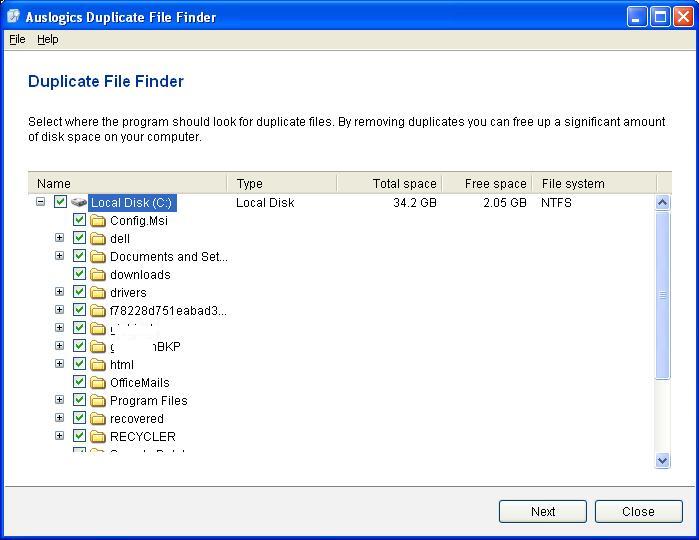Click the Config.Msi folder icon
This screenshot has width=699, height=540.
point(98,221)
